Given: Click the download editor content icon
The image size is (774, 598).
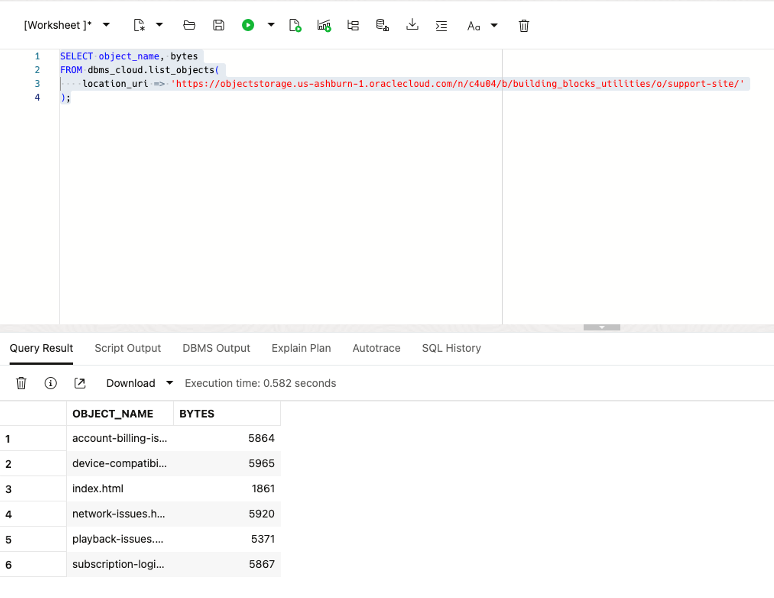Looking at the screenshot, I should (412, 25).
